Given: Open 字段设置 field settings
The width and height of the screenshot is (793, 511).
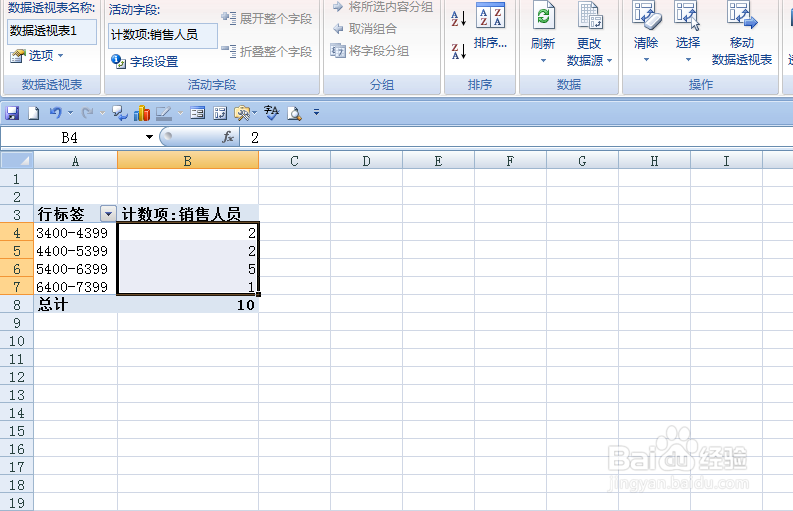Looking at the screenshot, I should (145, 62).
